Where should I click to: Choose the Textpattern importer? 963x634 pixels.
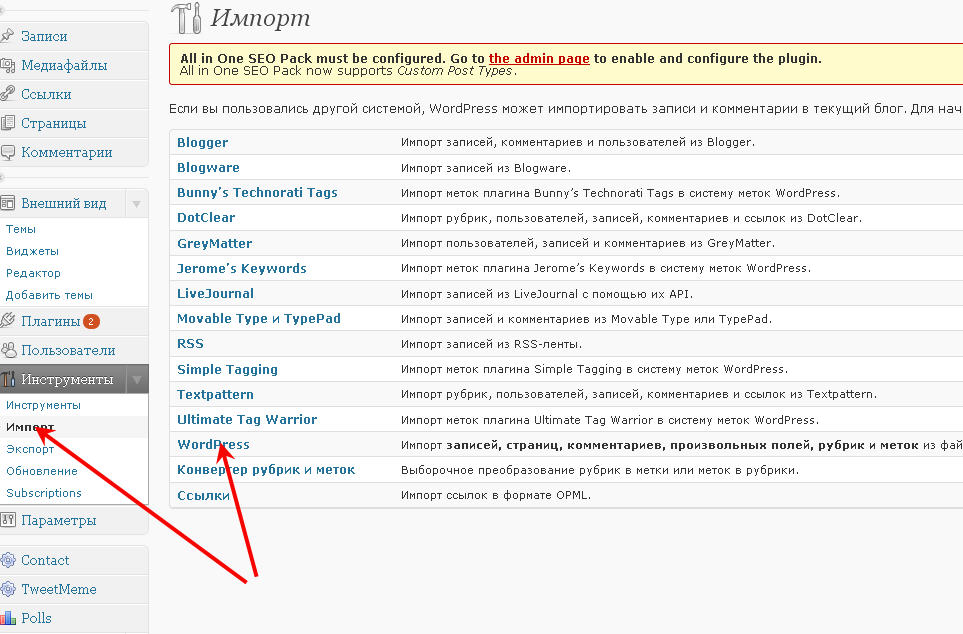[215, 394]
